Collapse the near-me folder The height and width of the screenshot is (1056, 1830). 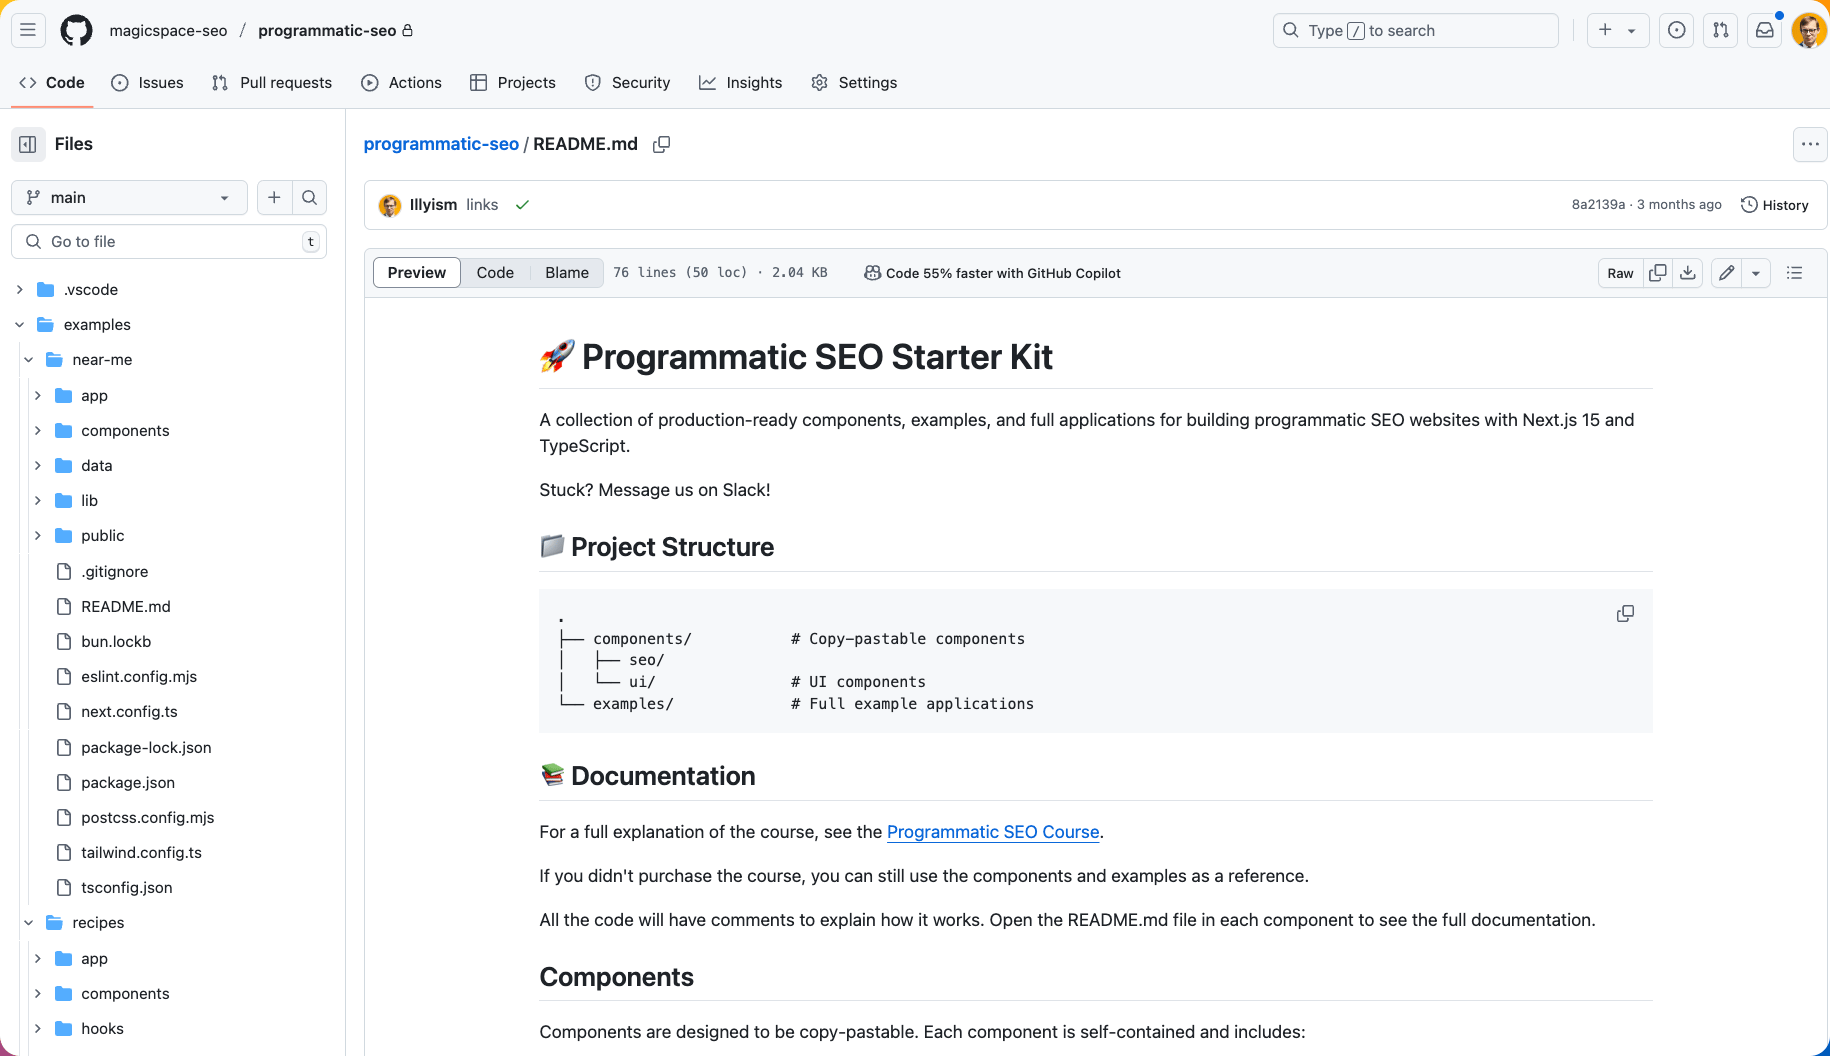point(29,360)
